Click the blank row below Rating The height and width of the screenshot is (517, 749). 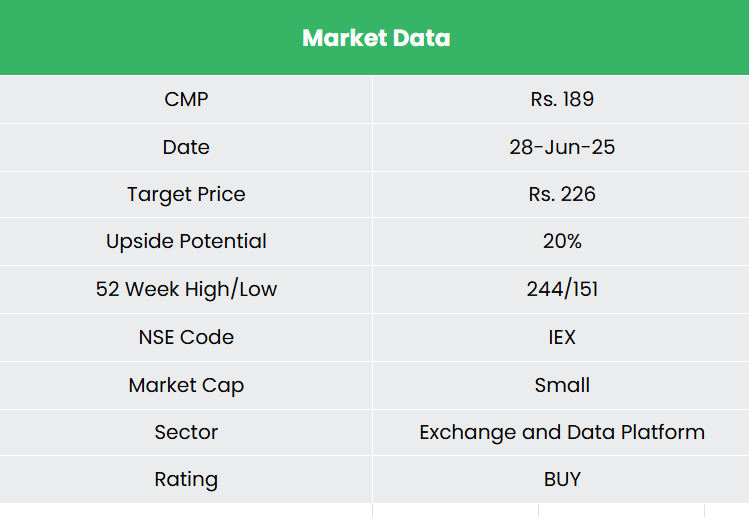click(186, 510)
